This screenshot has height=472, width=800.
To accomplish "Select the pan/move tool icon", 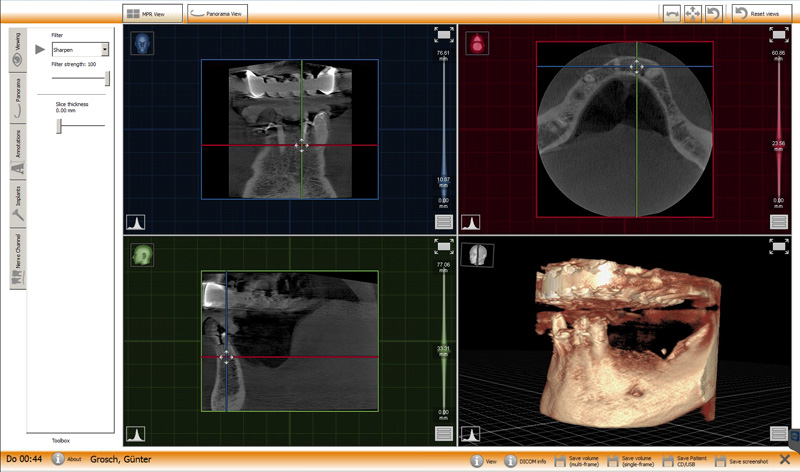I will 694,14.
